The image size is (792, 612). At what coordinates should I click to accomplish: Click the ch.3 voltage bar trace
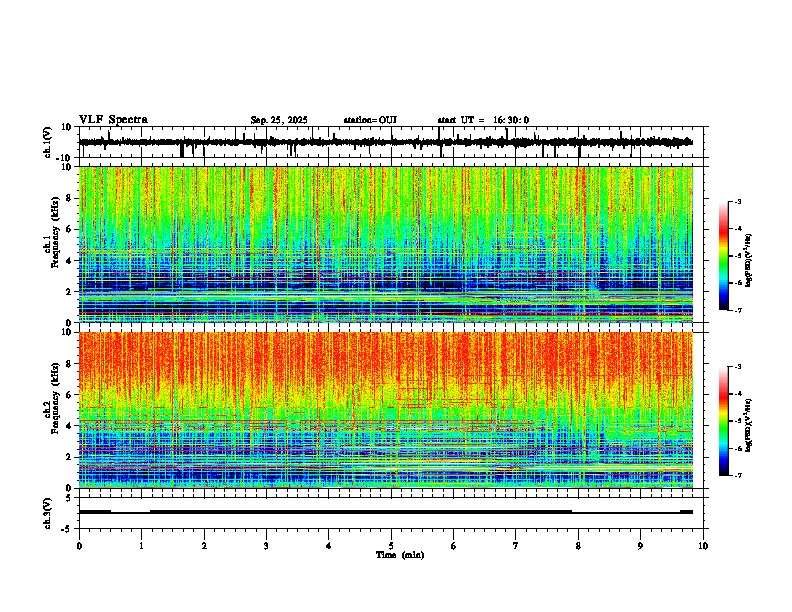pos(386,512)
